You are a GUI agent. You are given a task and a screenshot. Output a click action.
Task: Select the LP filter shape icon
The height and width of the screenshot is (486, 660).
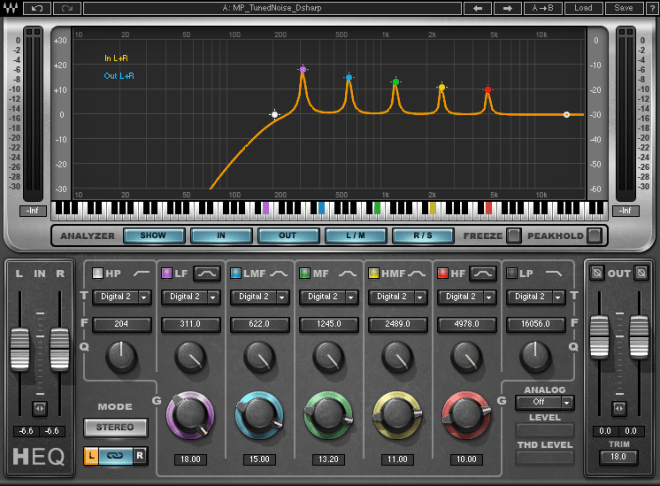(554, 274)
